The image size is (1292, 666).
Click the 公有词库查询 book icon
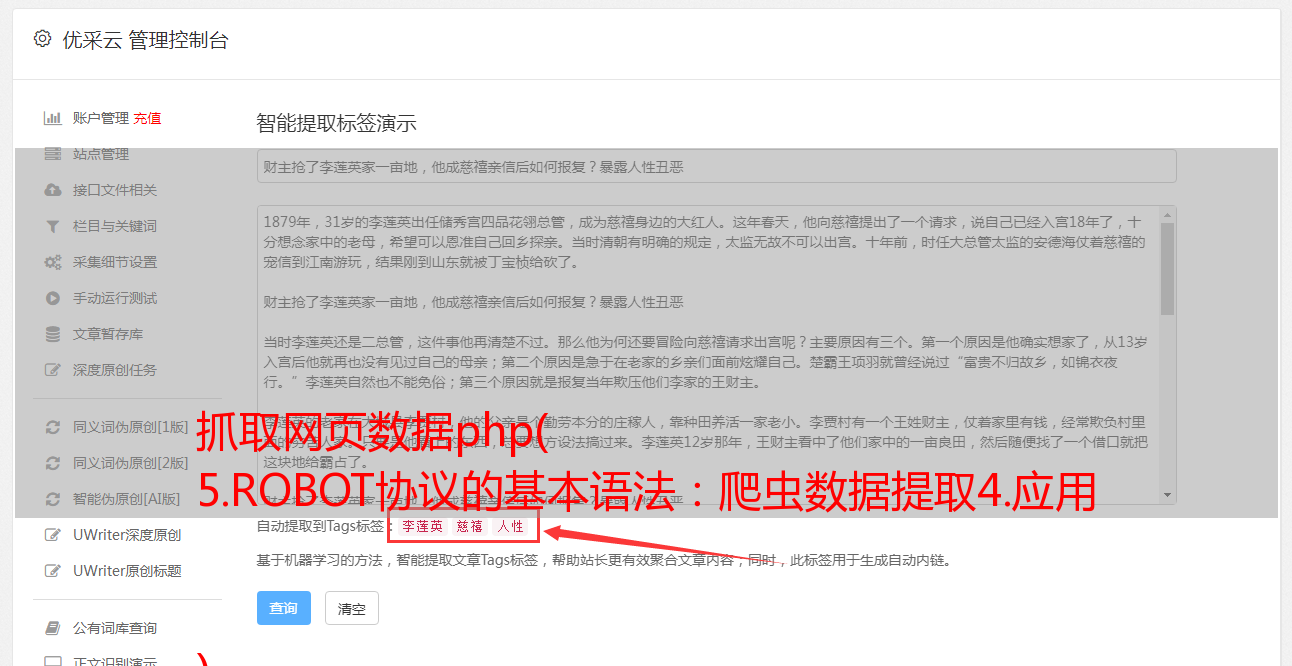coord(53,628)
